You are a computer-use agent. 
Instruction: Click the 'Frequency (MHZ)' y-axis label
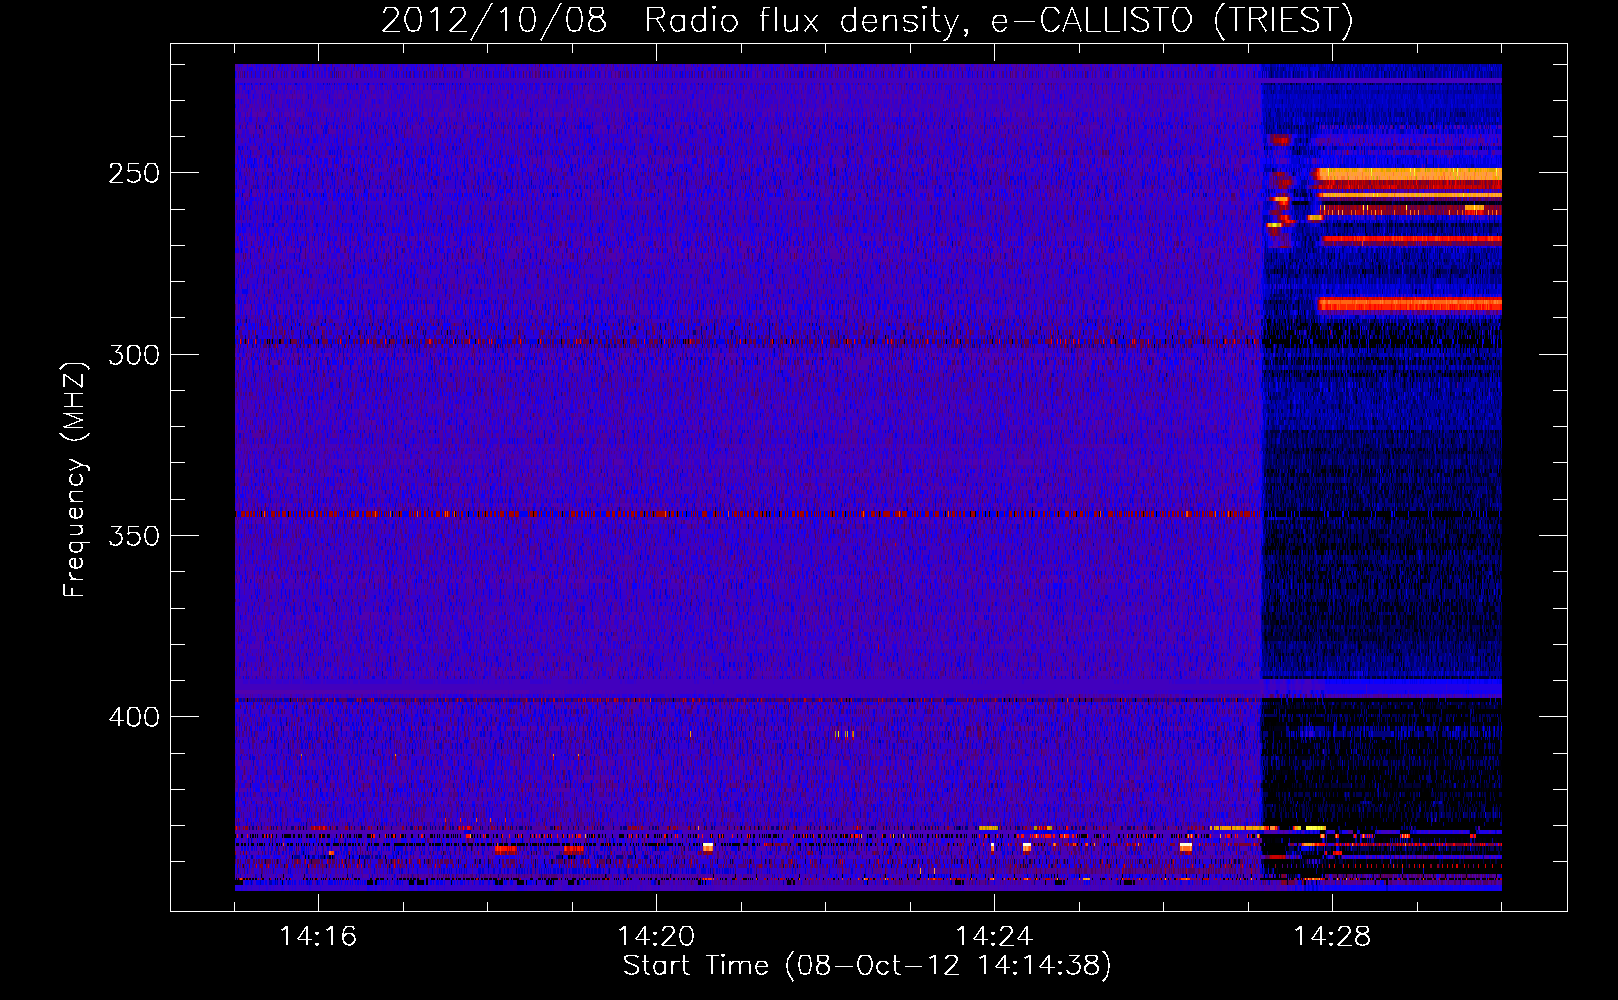point(75,479)
